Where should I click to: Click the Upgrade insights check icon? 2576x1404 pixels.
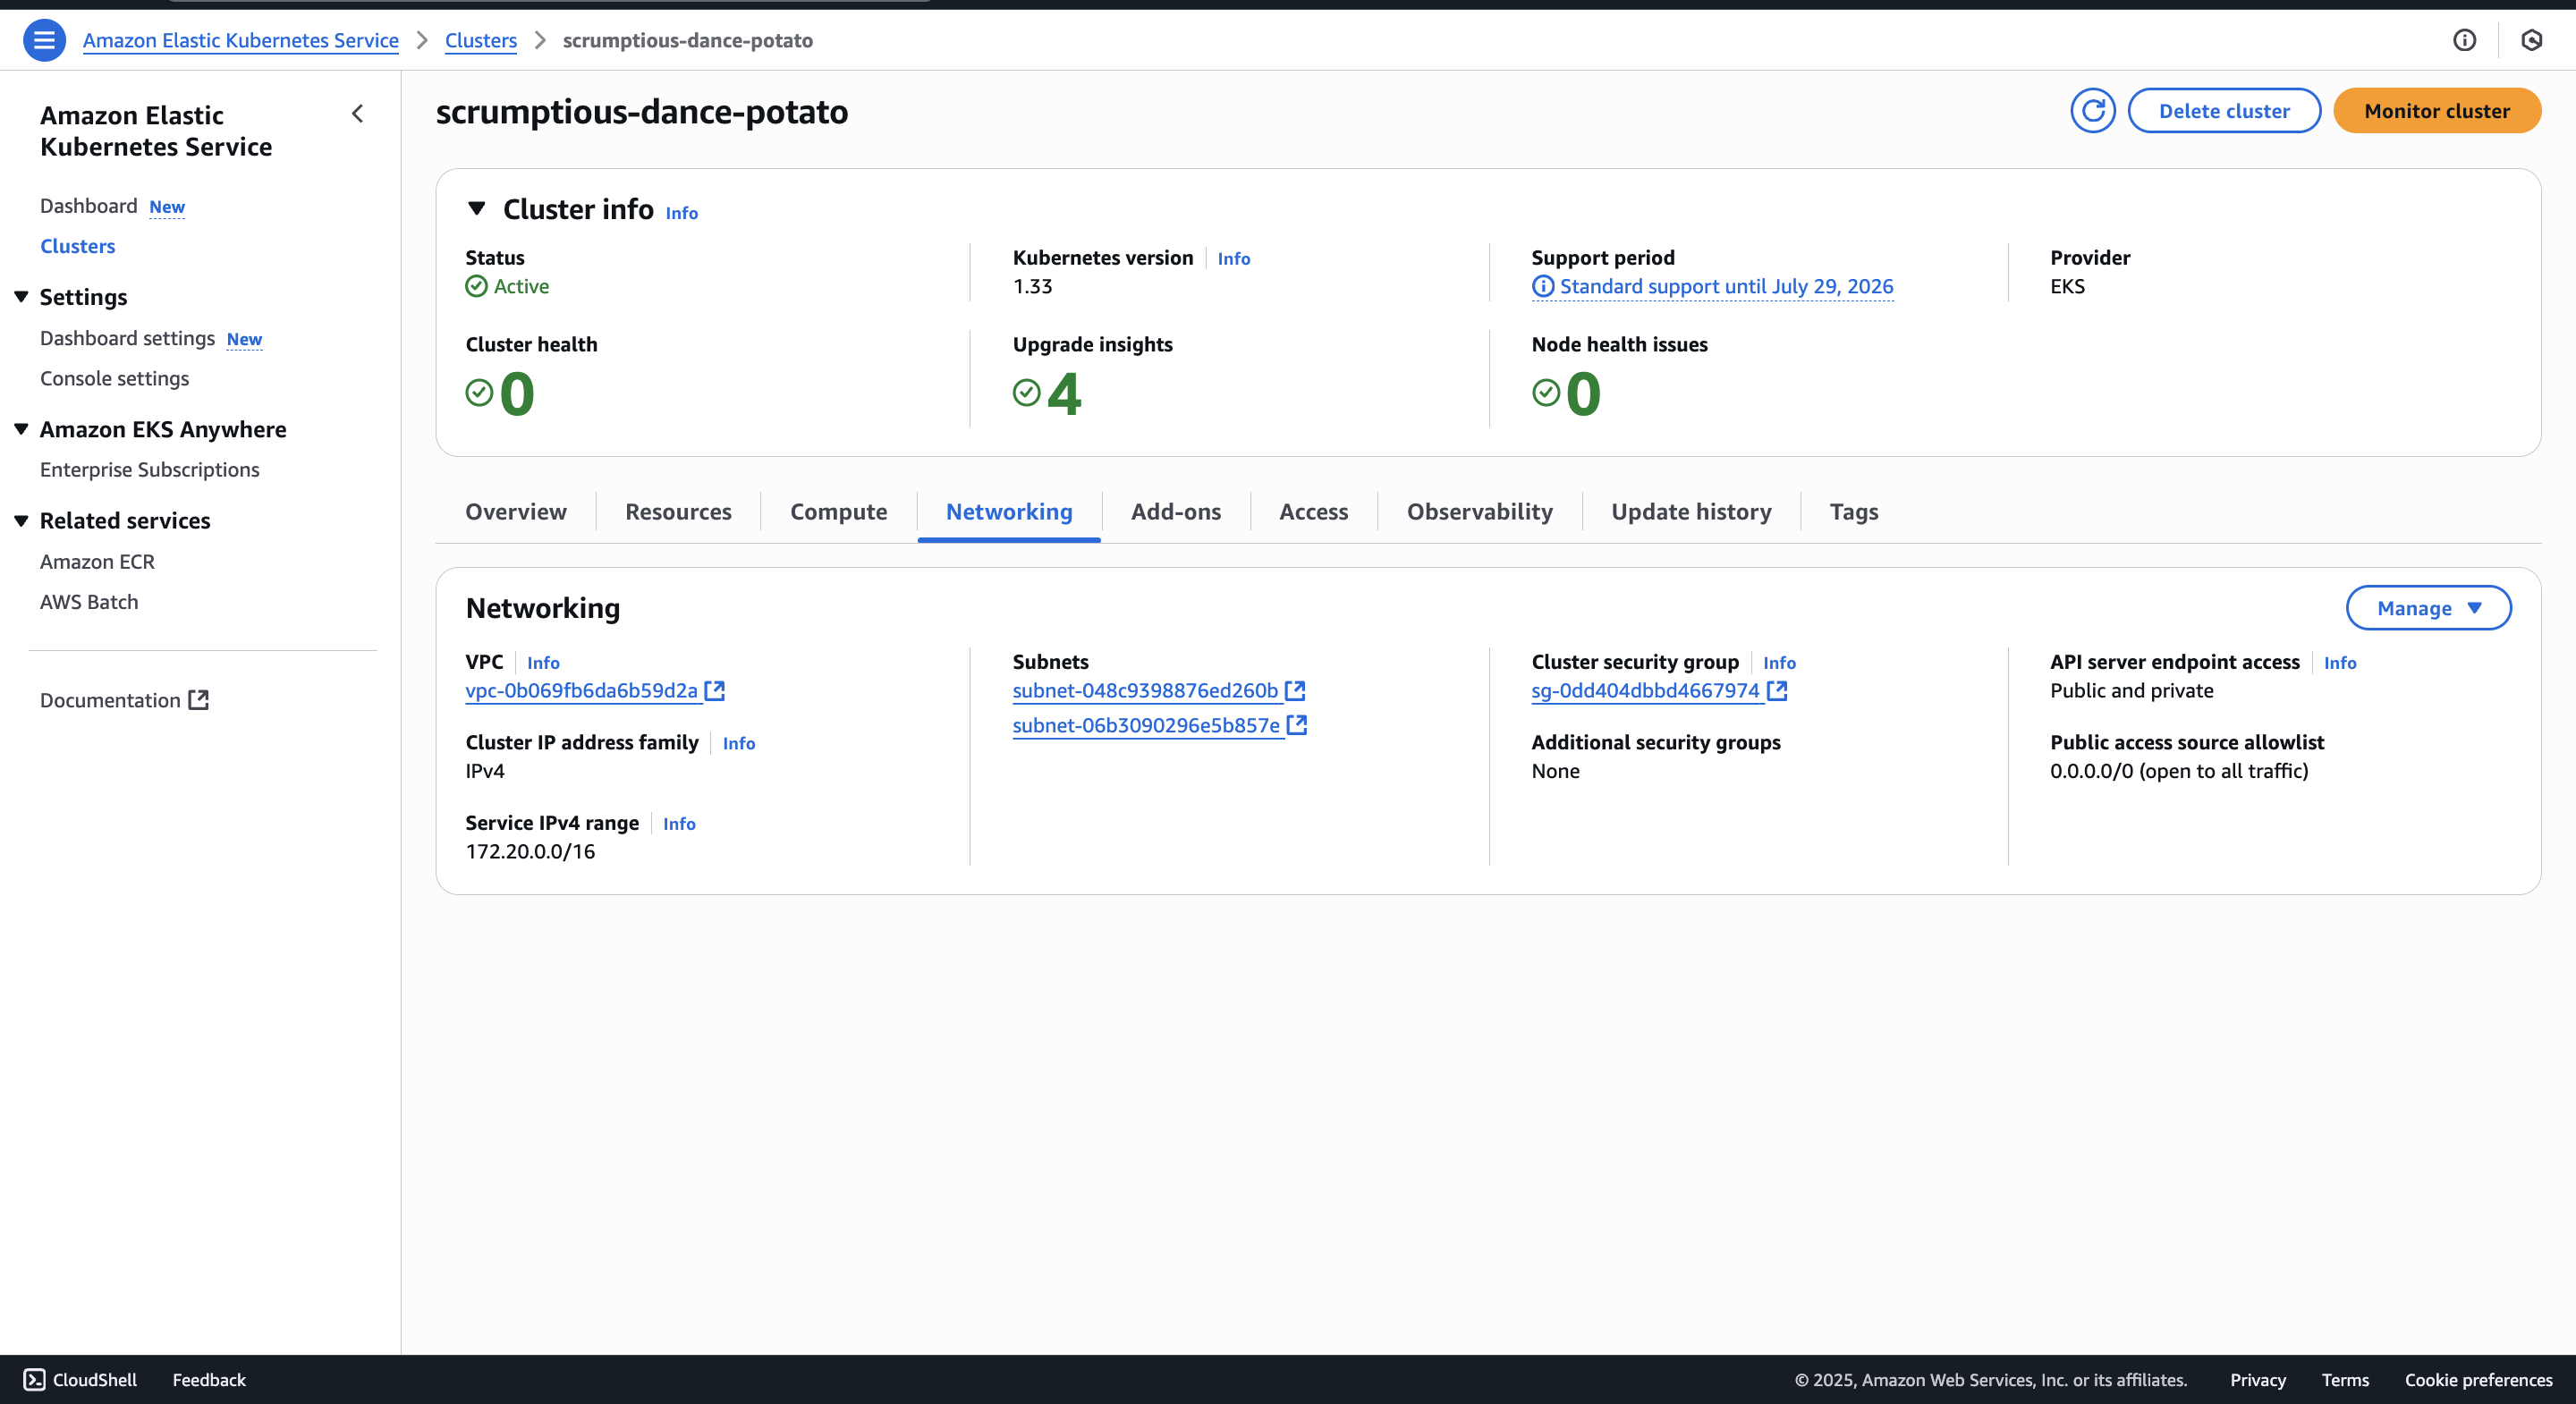click(1027, 393)
